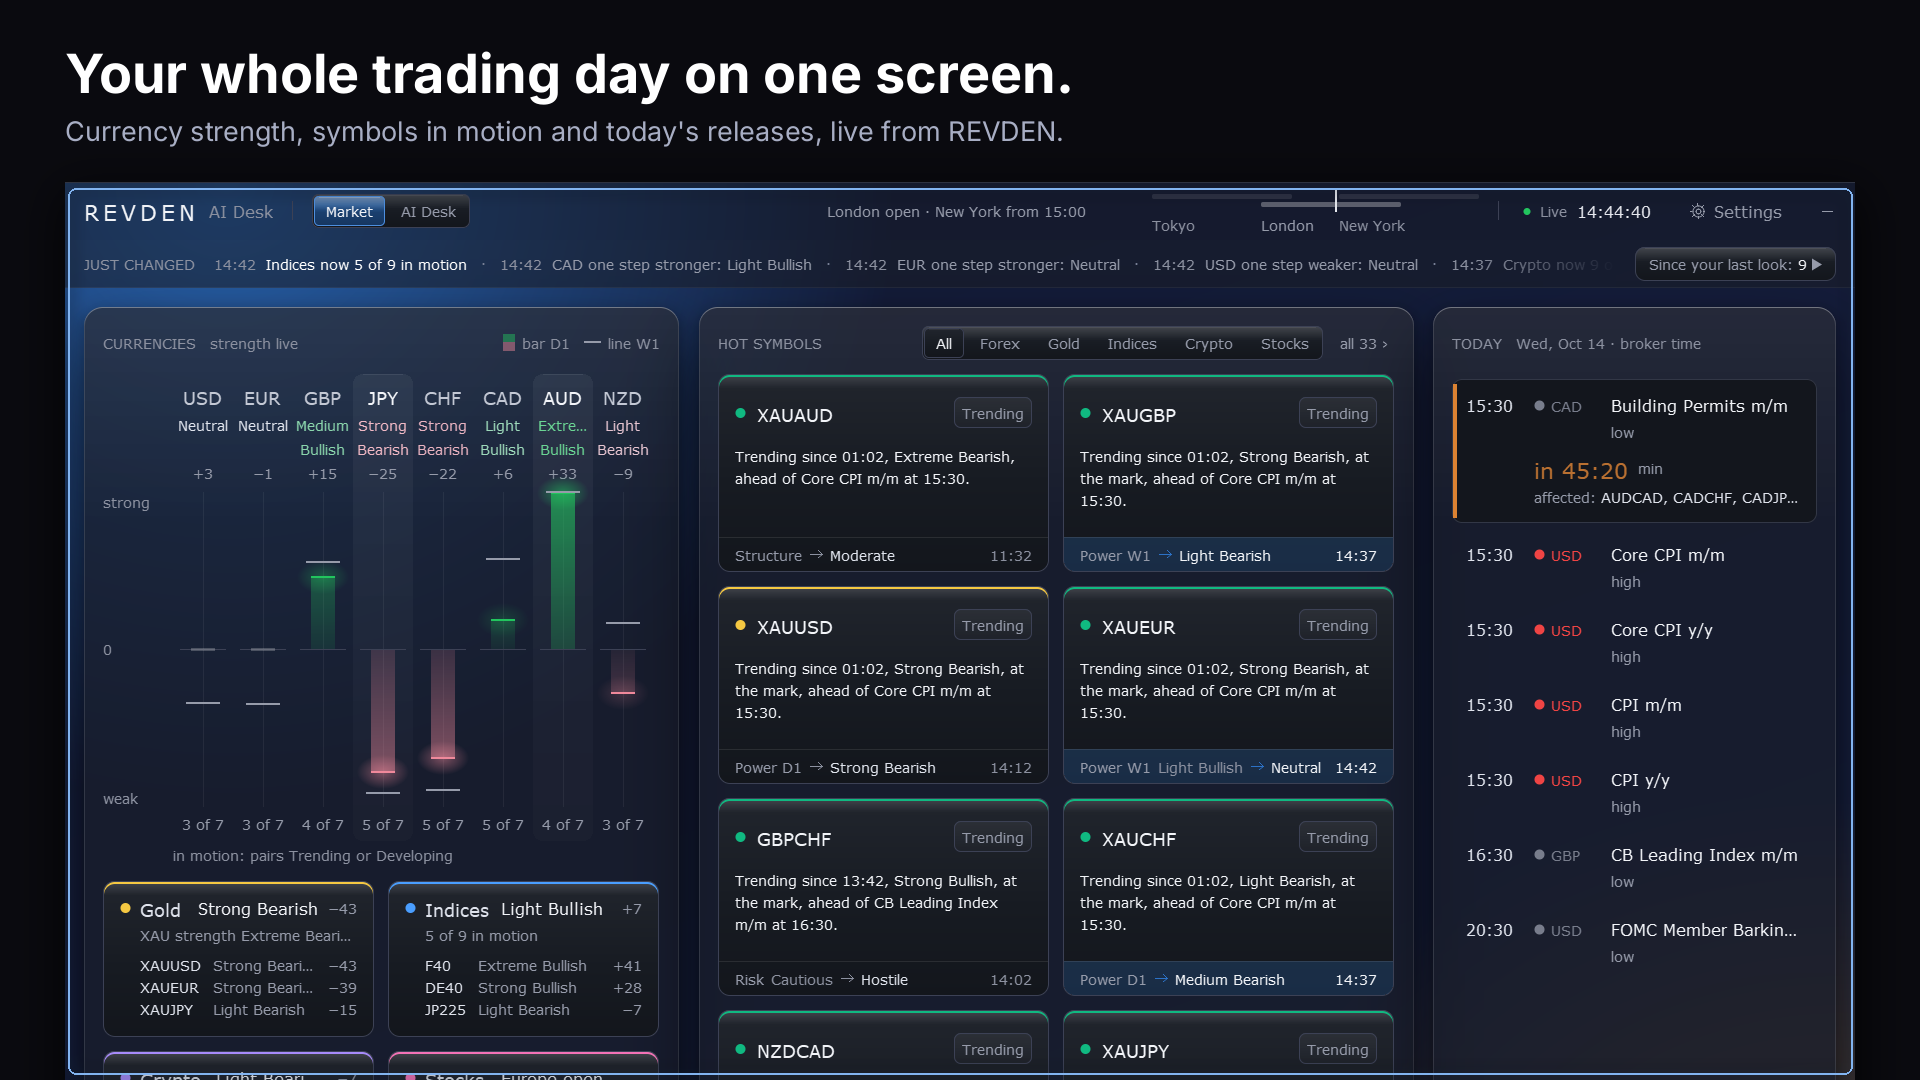
Task: Click the Trending badge on XAUGBP card
Action: coord(1337,414)
